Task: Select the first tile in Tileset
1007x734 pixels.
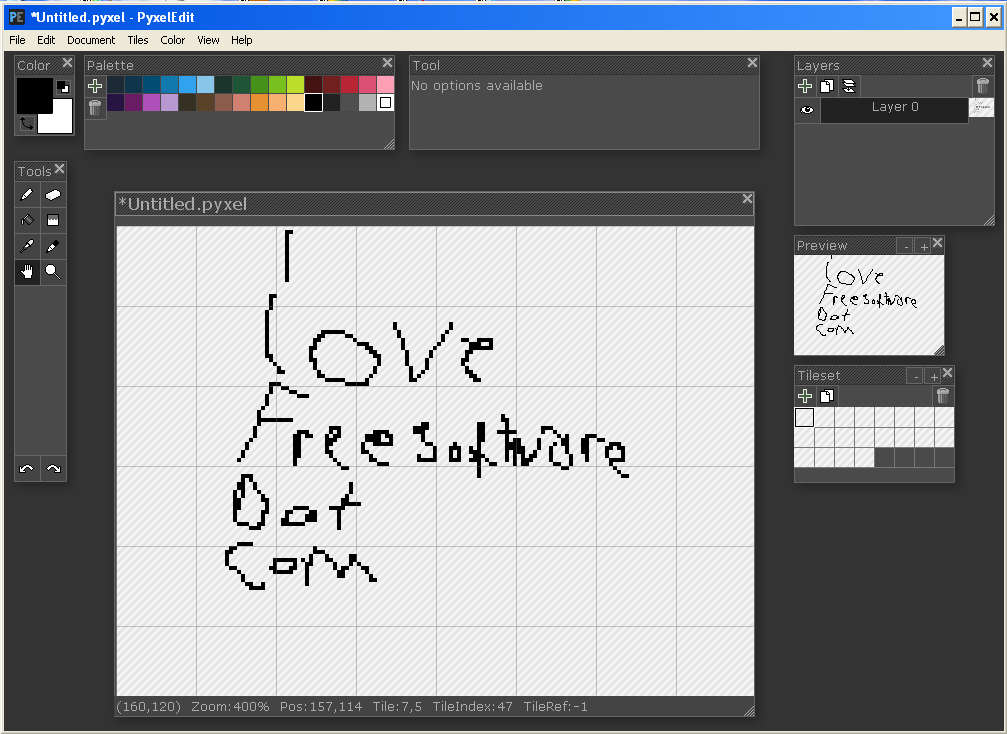Action: (x=804, y=417)
